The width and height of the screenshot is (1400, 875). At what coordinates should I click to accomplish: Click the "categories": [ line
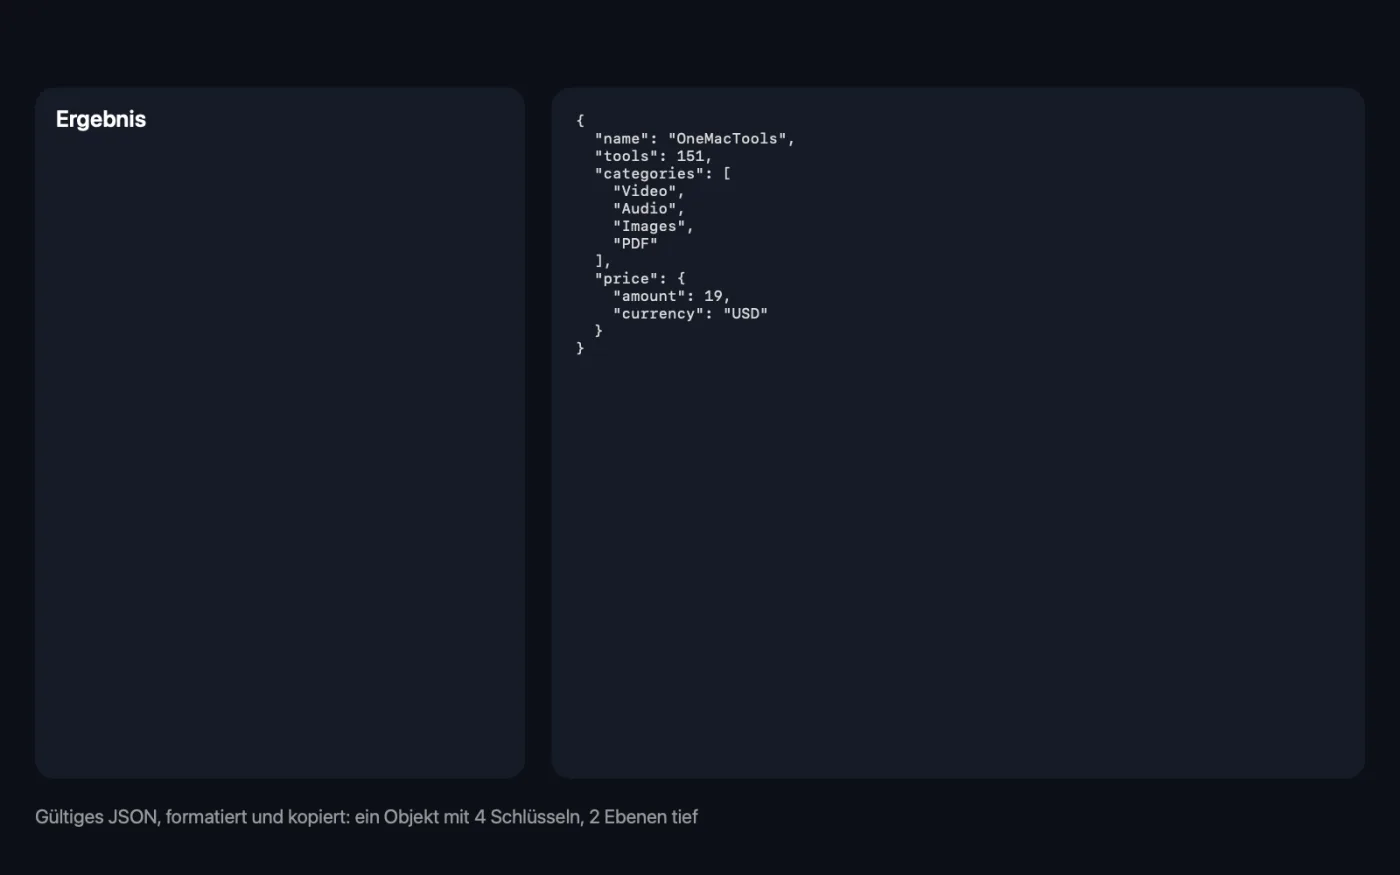pos(663,174)
